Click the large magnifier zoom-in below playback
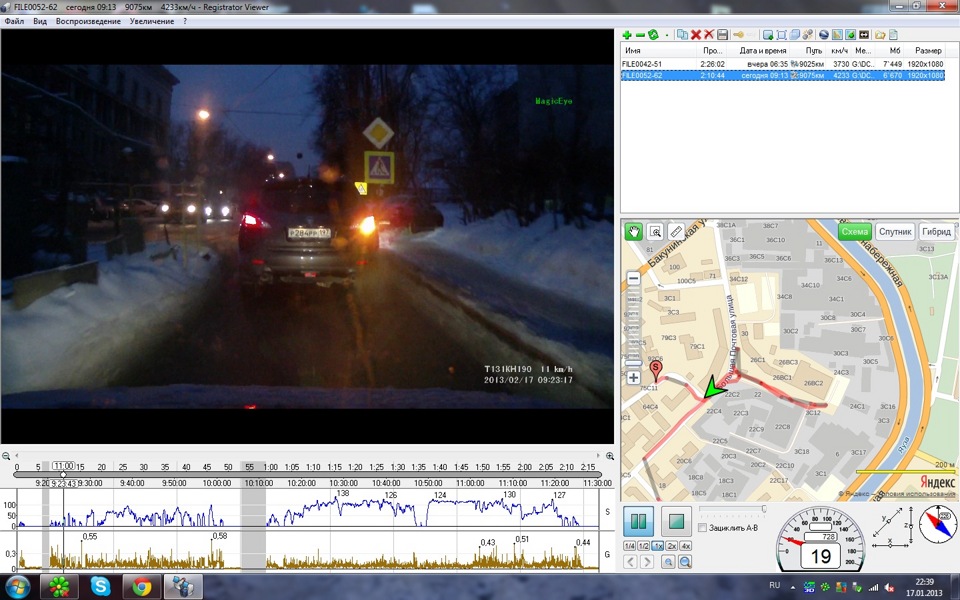 click(x=685, y=561)
